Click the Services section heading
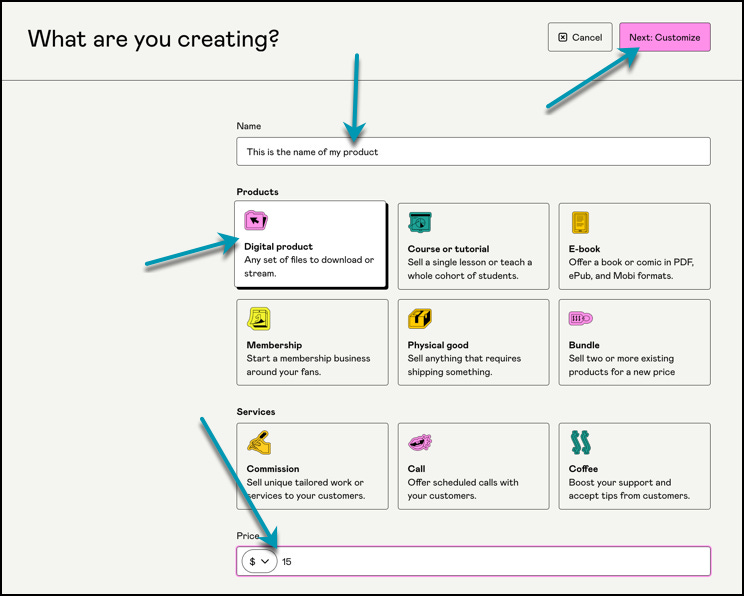The height and width of the screenshot is (596, 744). point(256,411)
